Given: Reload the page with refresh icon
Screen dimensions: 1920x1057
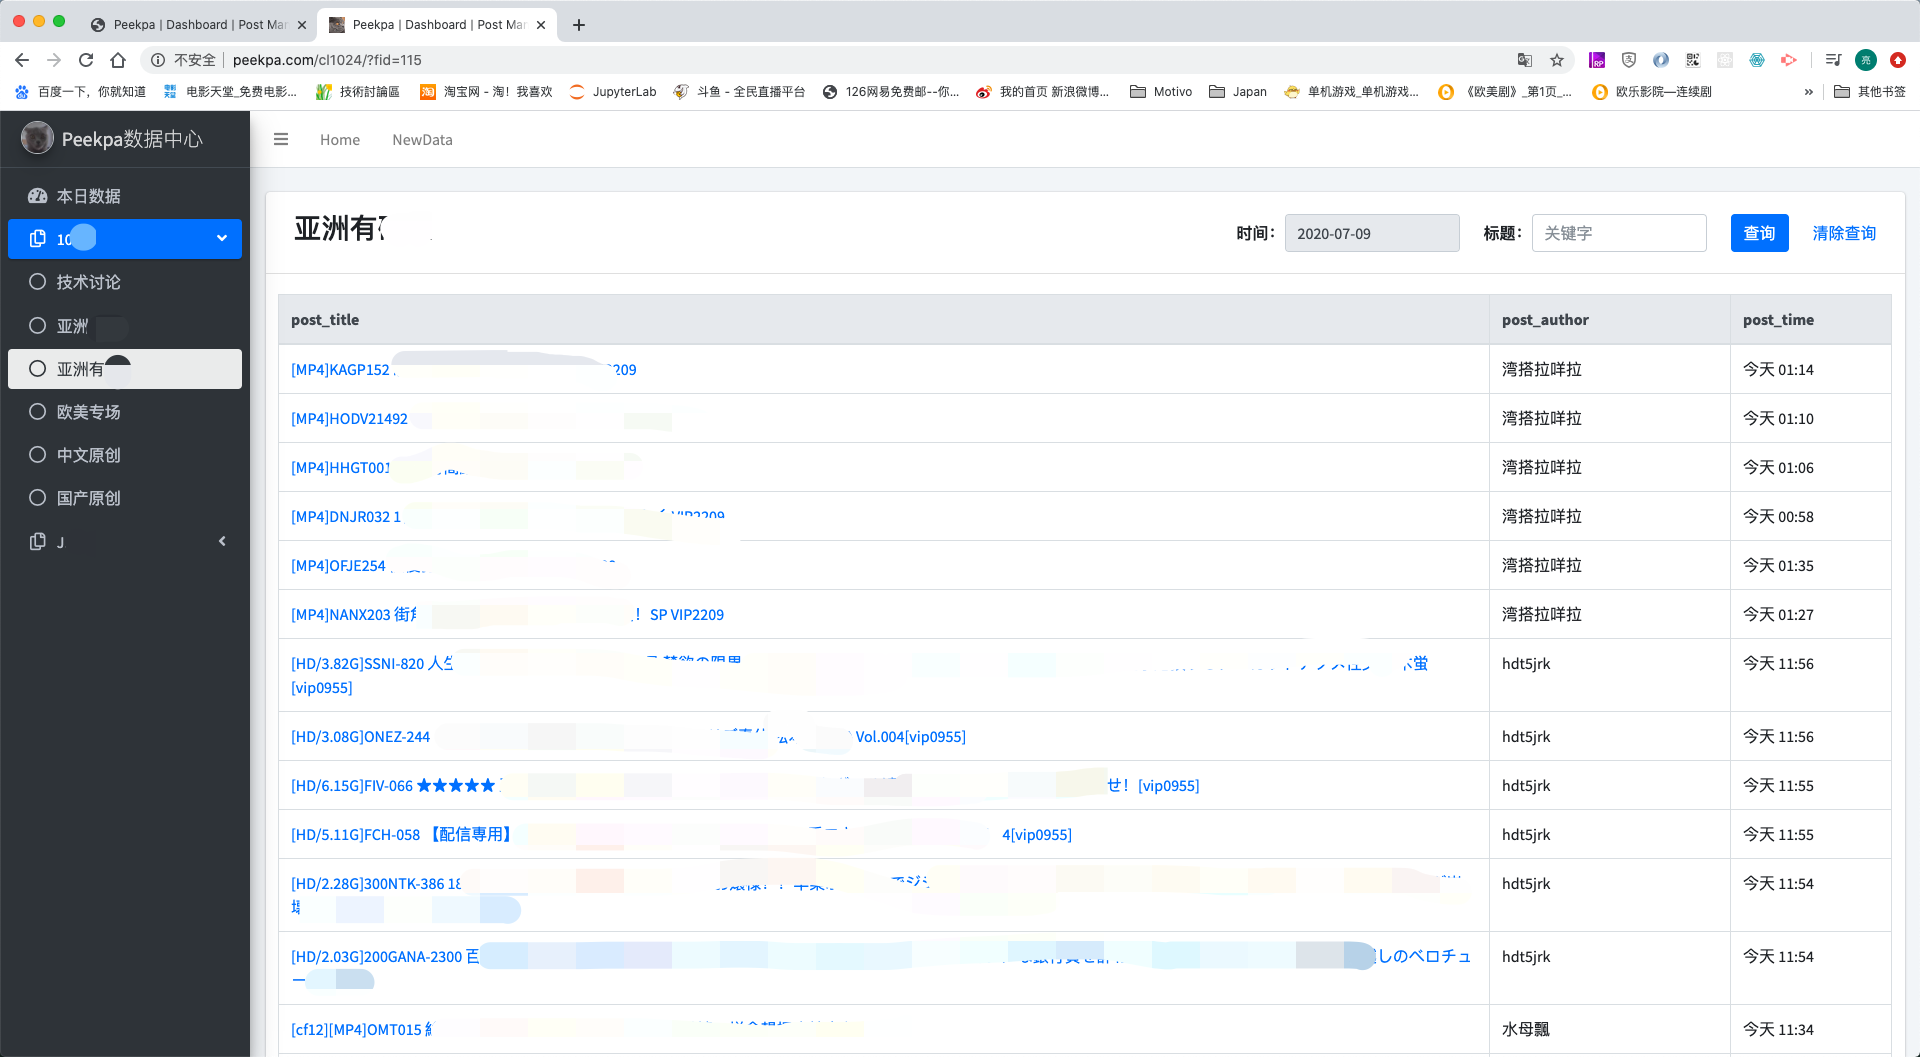Looking at the screenshot, I should [x=86, y=60].
